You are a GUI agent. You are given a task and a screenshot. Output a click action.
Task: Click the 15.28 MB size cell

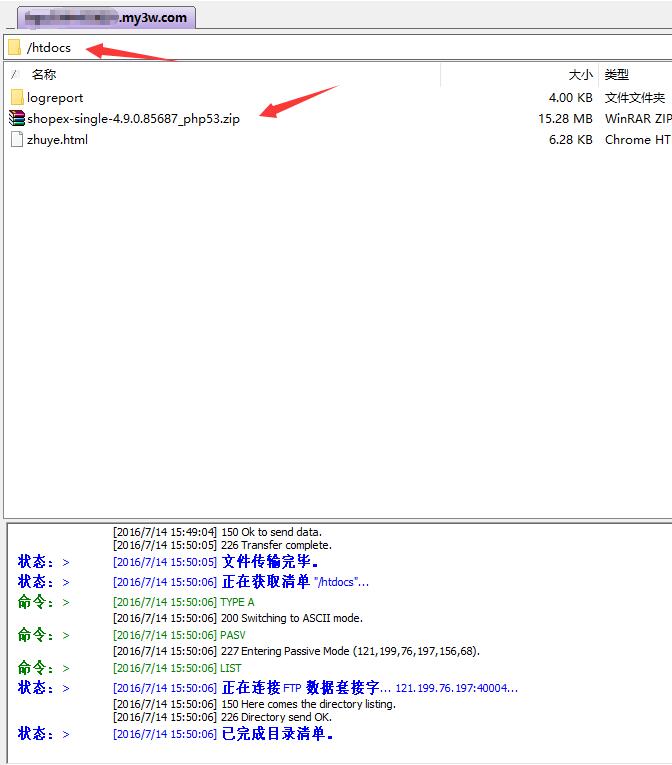(x=565, y=119)
